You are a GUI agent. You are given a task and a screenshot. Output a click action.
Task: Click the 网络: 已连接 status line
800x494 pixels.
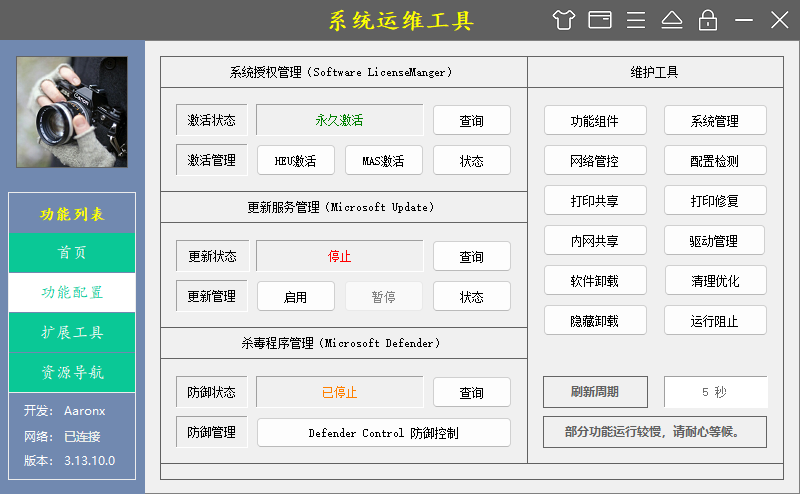62,436
